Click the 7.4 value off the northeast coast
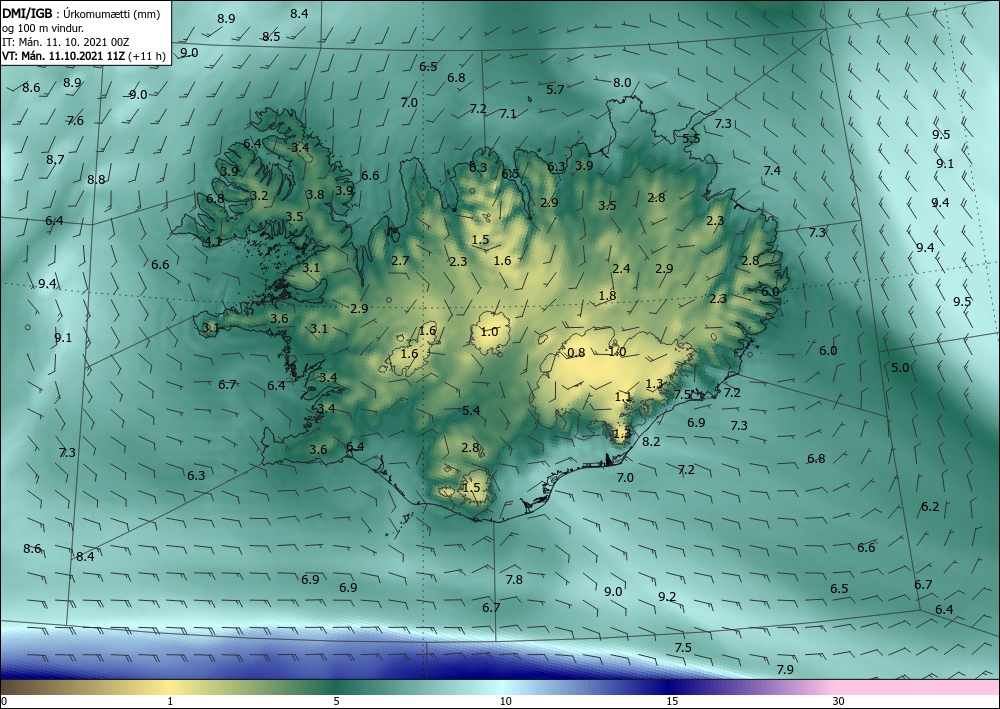Screen dimensions: 1000x709 pos(772,170)
